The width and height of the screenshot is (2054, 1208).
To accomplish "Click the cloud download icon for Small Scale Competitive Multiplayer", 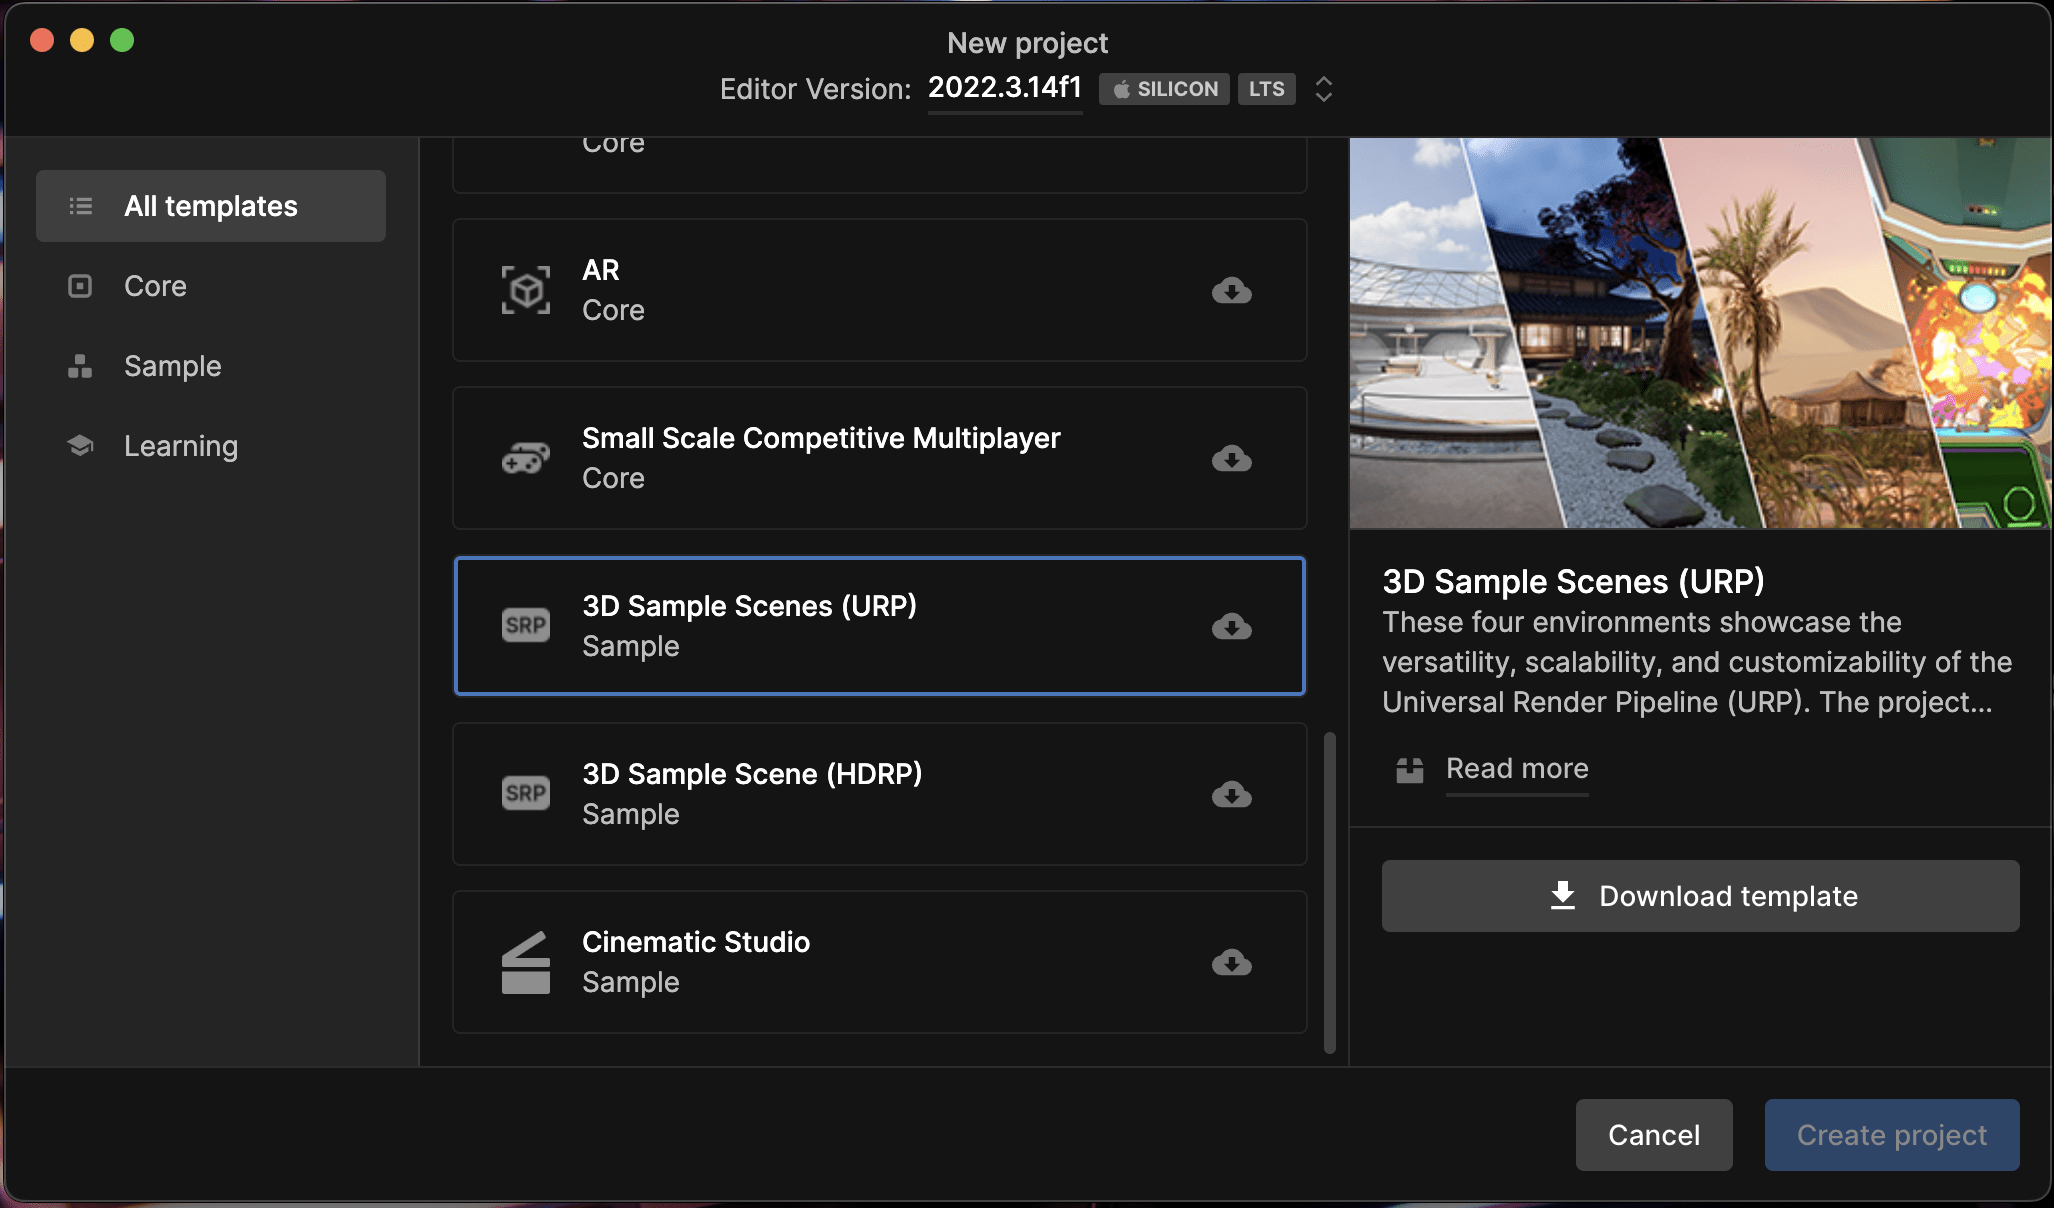I will point(1231,459).
